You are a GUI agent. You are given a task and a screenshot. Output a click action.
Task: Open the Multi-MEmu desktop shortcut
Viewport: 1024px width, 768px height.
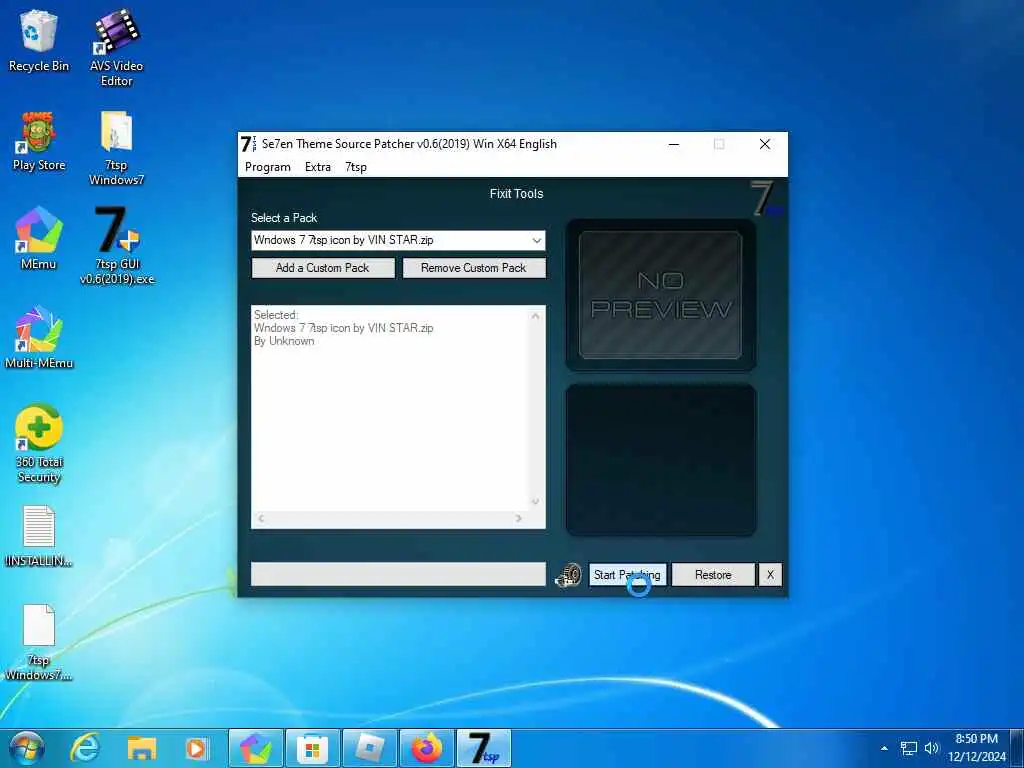[x=39, y=336]
